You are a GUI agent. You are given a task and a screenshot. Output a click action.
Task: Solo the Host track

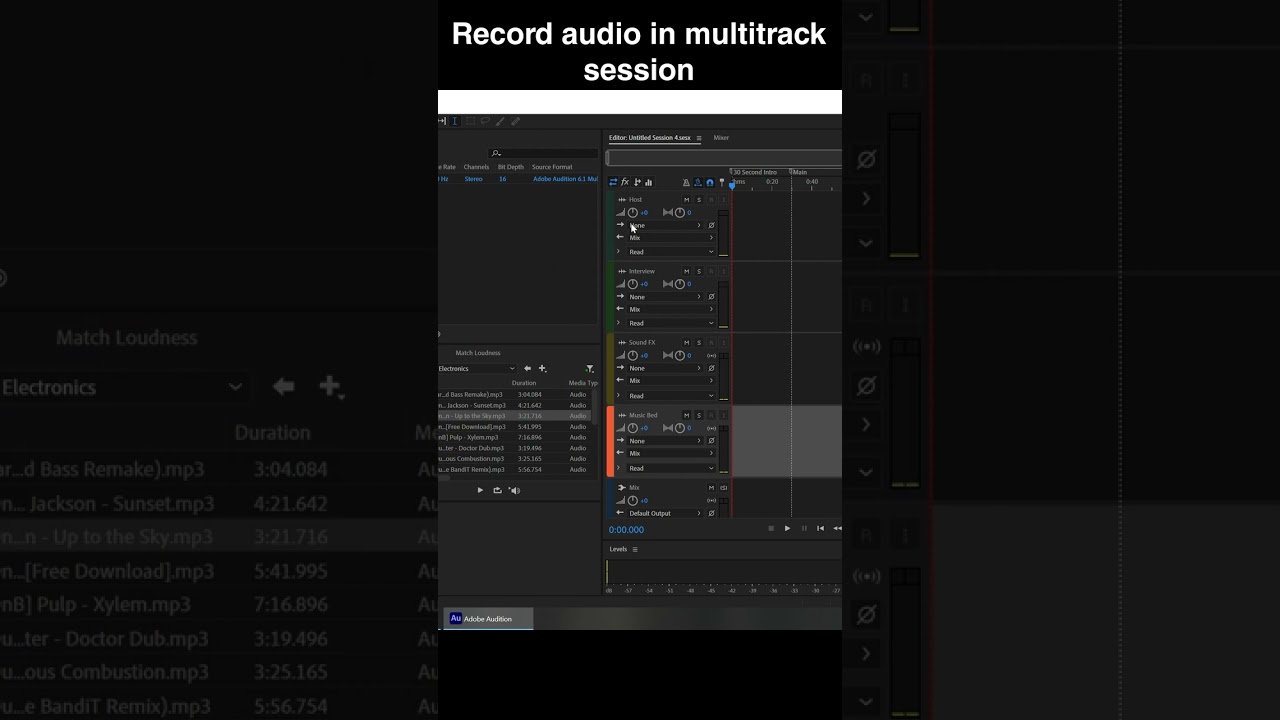pos(699,200)
